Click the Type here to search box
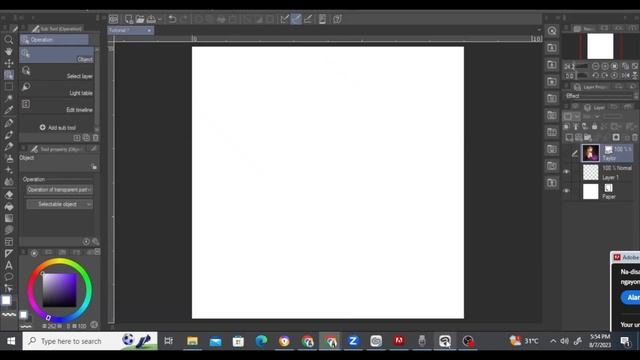This screenshot has height=360, width=640. tap(90, 341)
